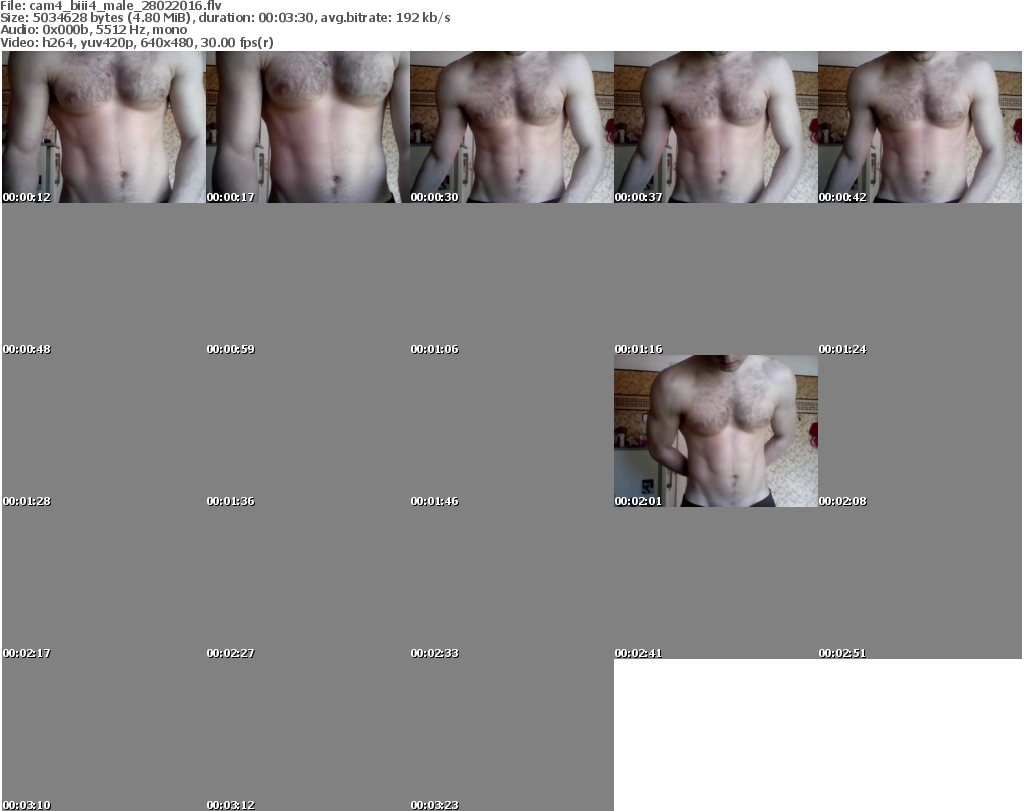The height and width of the screenshot is (811, 1024).
Task: Click the 00:01:24 timestamp label
Action: (842, 349)
